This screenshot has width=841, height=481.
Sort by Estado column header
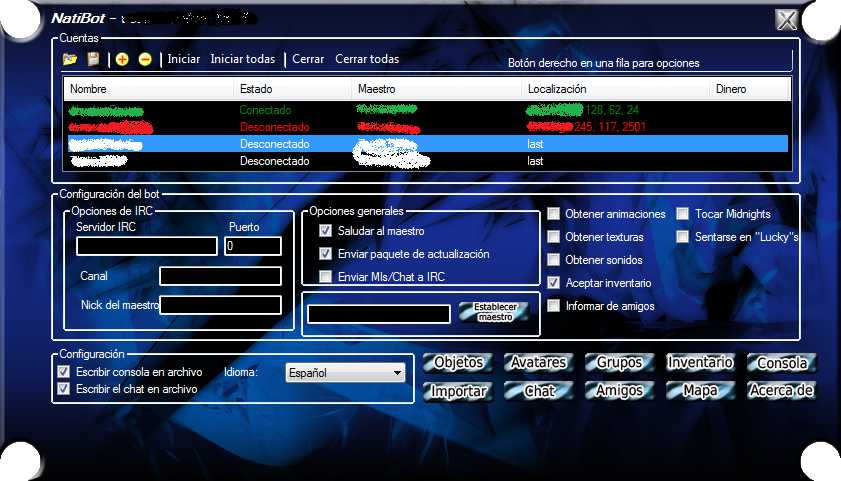[292, 89]
